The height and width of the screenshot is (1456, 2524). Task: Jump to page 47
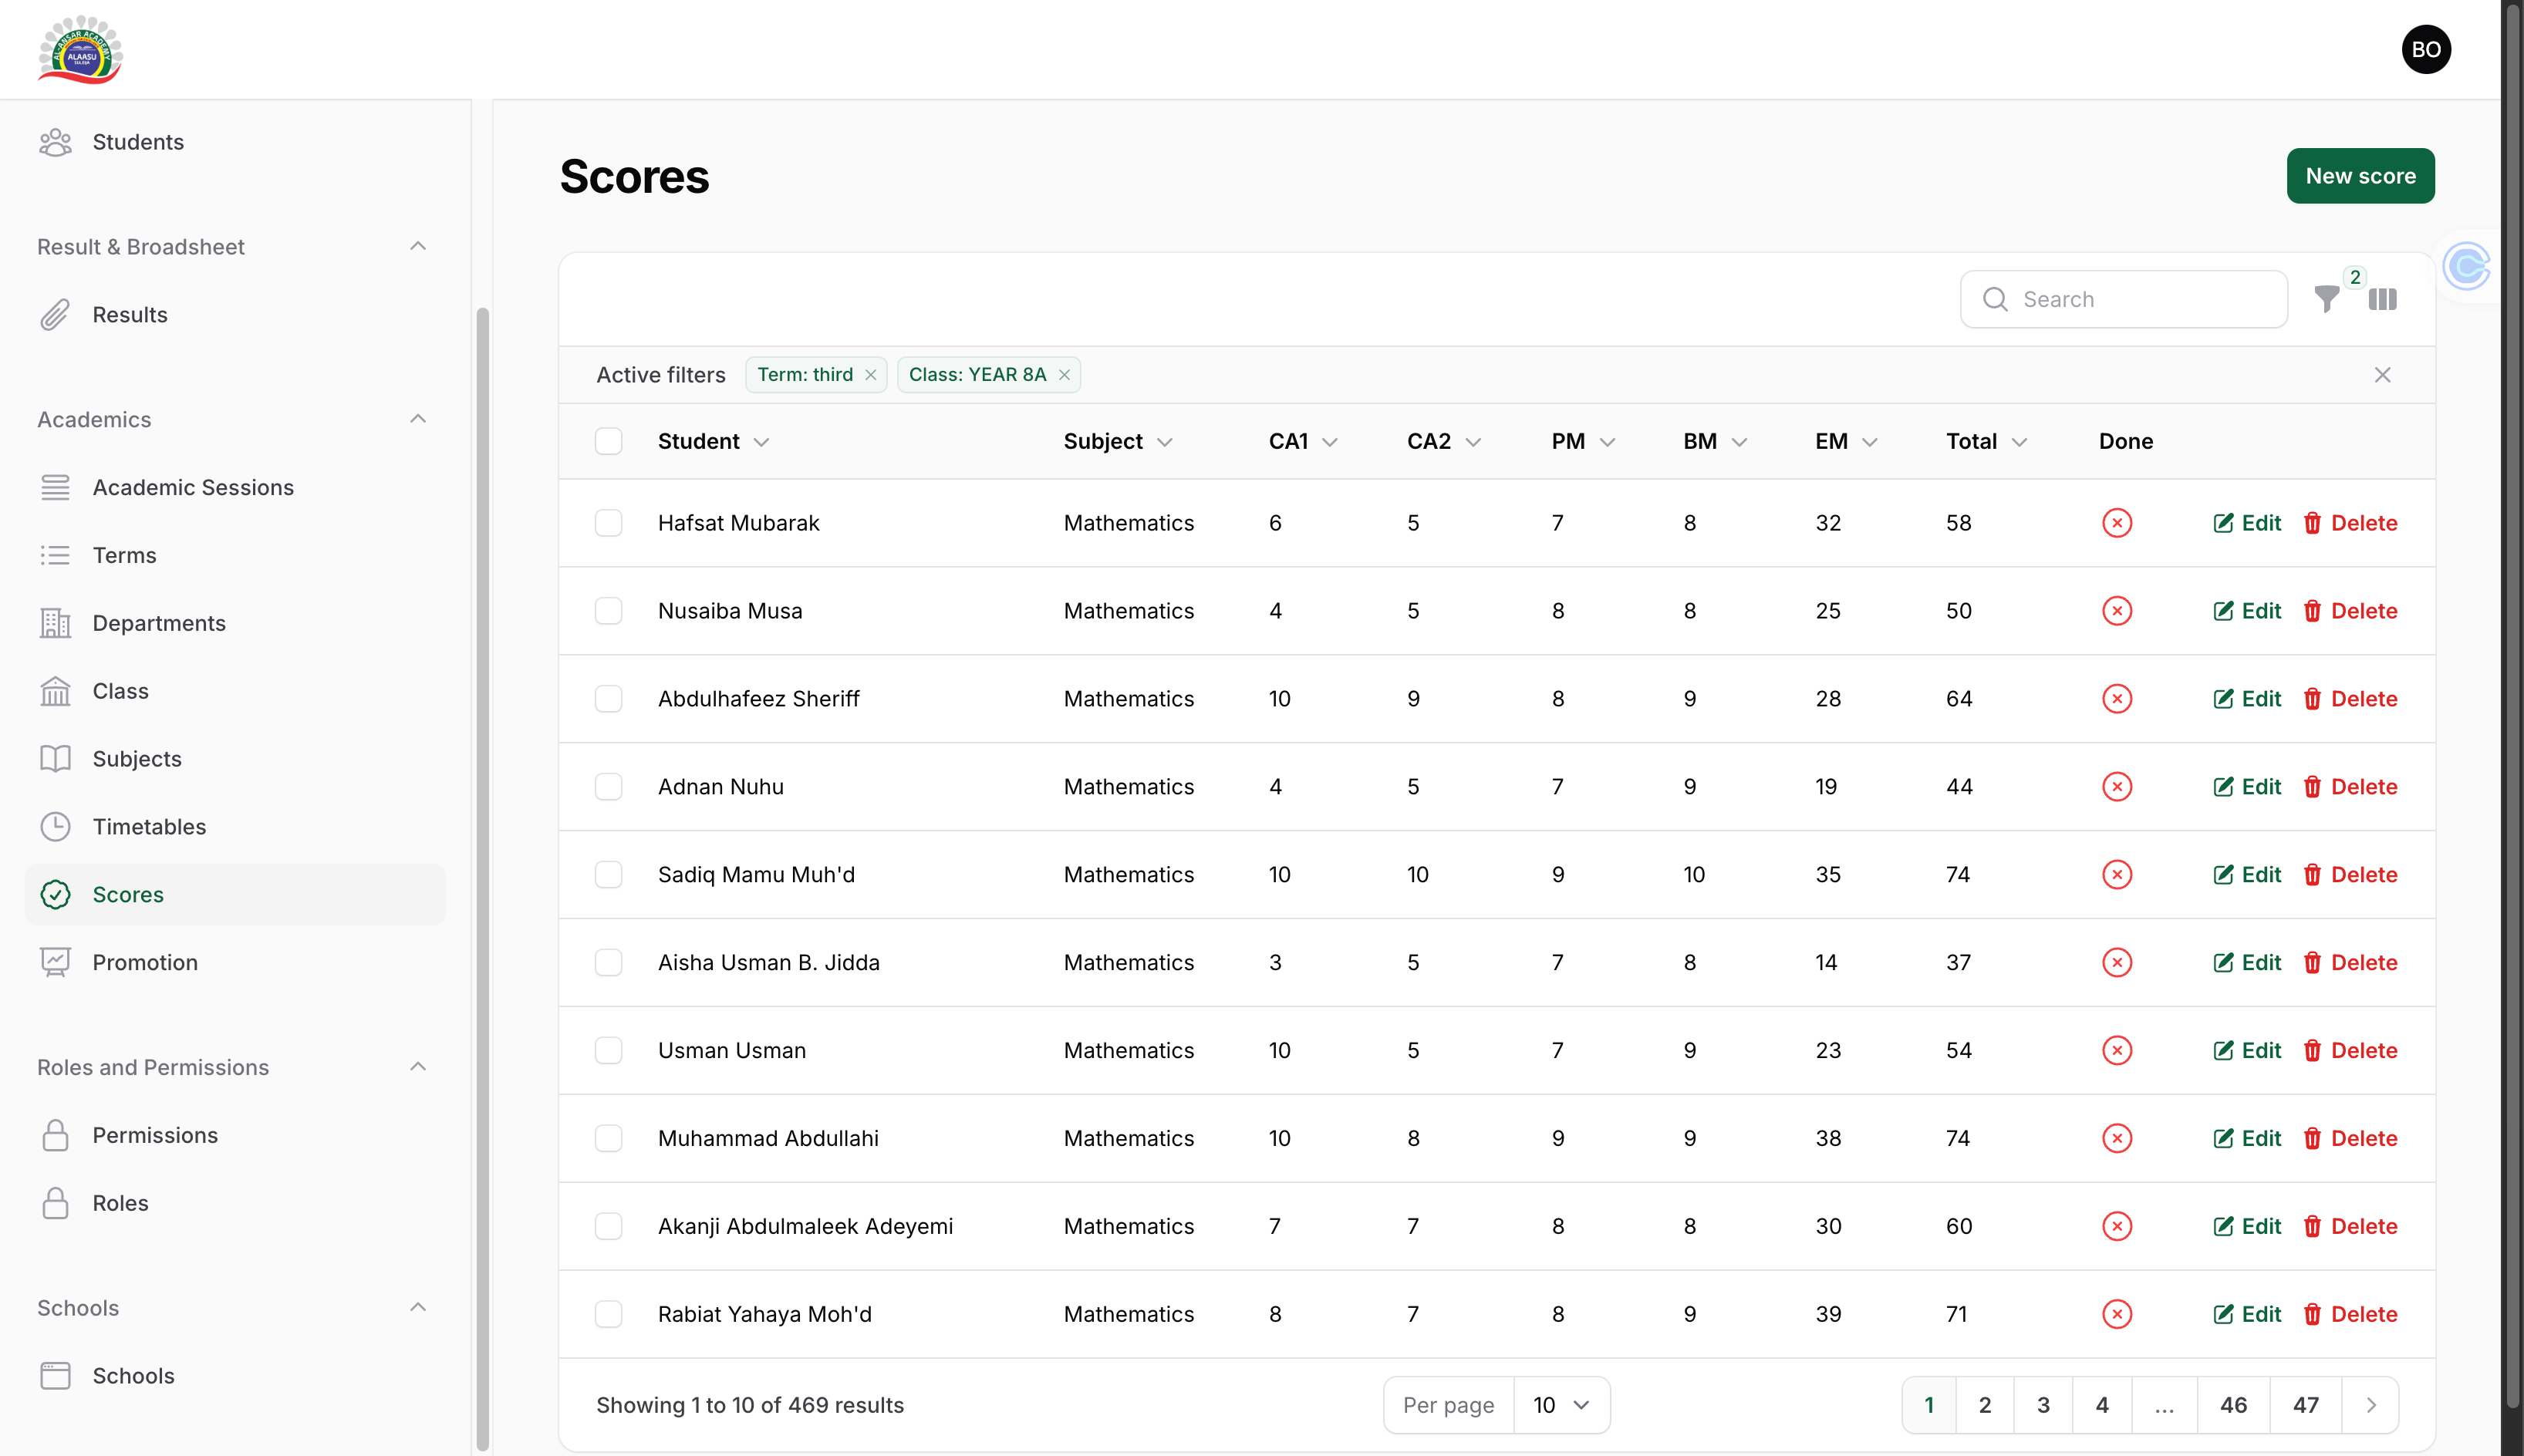[x=2306, y=1405]
